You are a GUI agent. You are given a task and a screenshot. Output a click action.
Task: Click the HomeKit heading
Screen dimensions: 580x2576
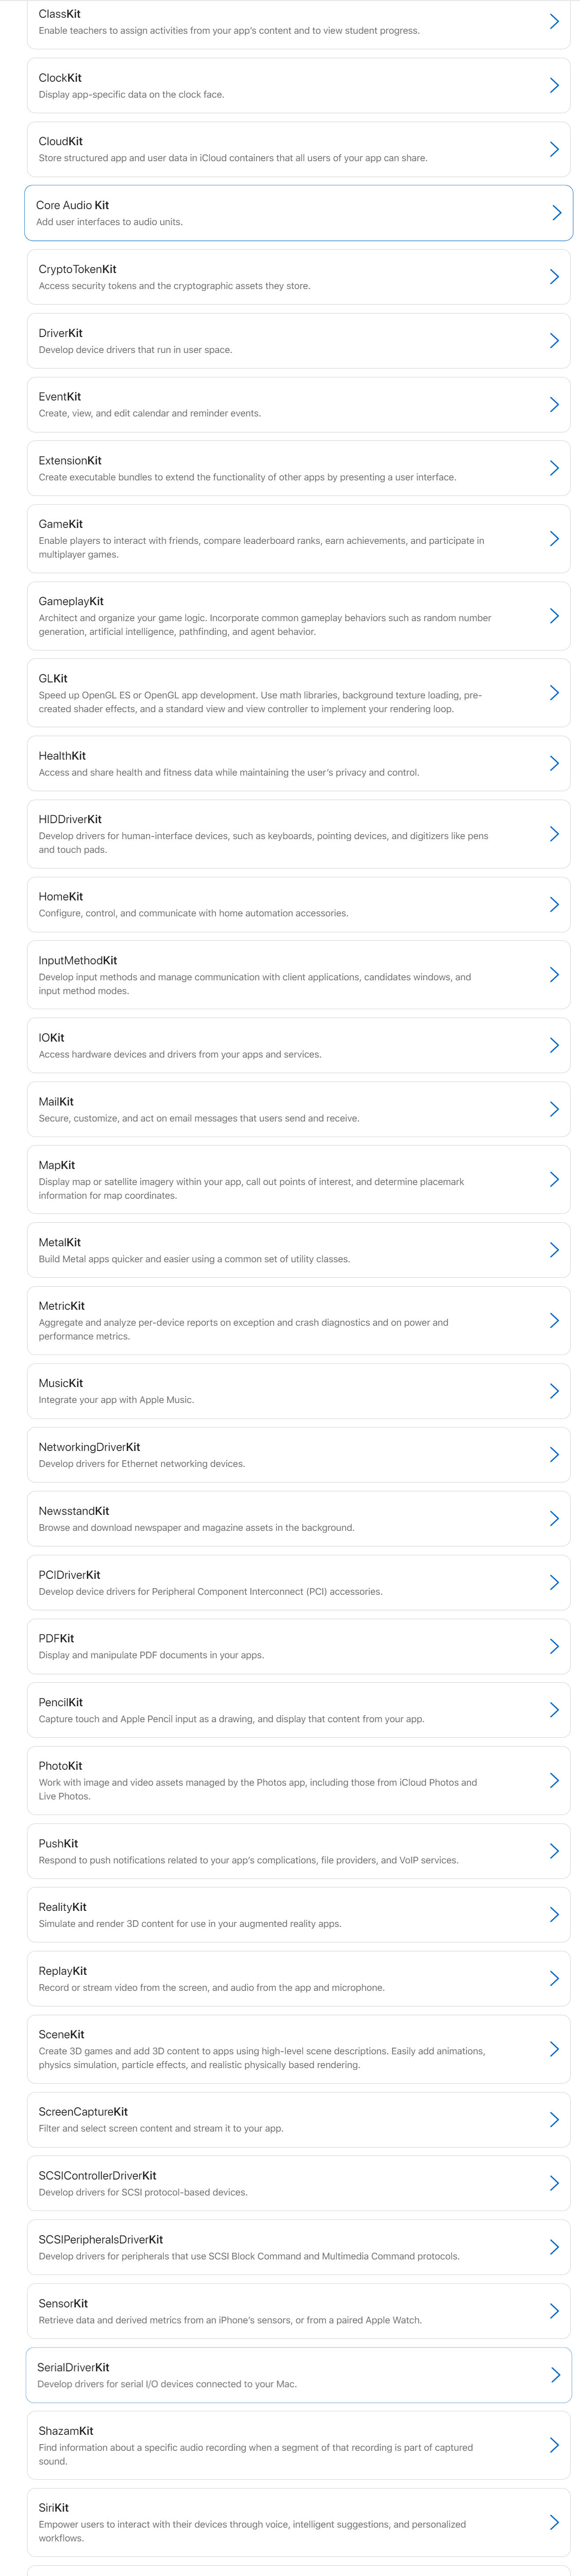(x=61, y=897)
